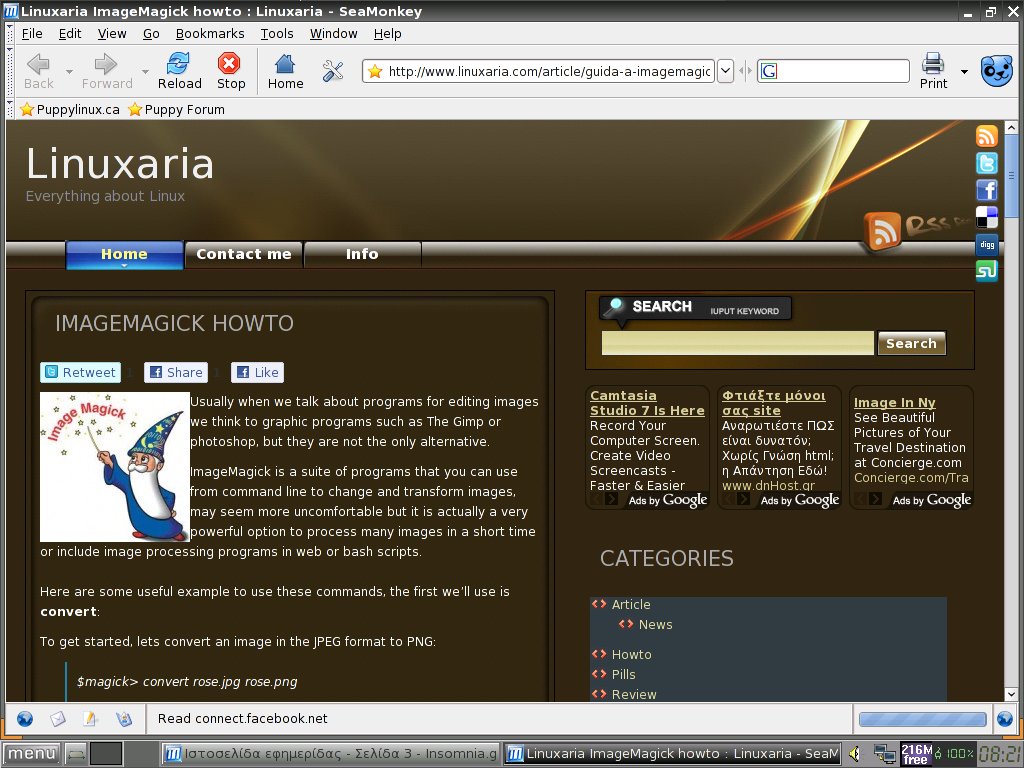
Task: Click the online/offline globe icon at status bar right
Action: click(1005, 719)
